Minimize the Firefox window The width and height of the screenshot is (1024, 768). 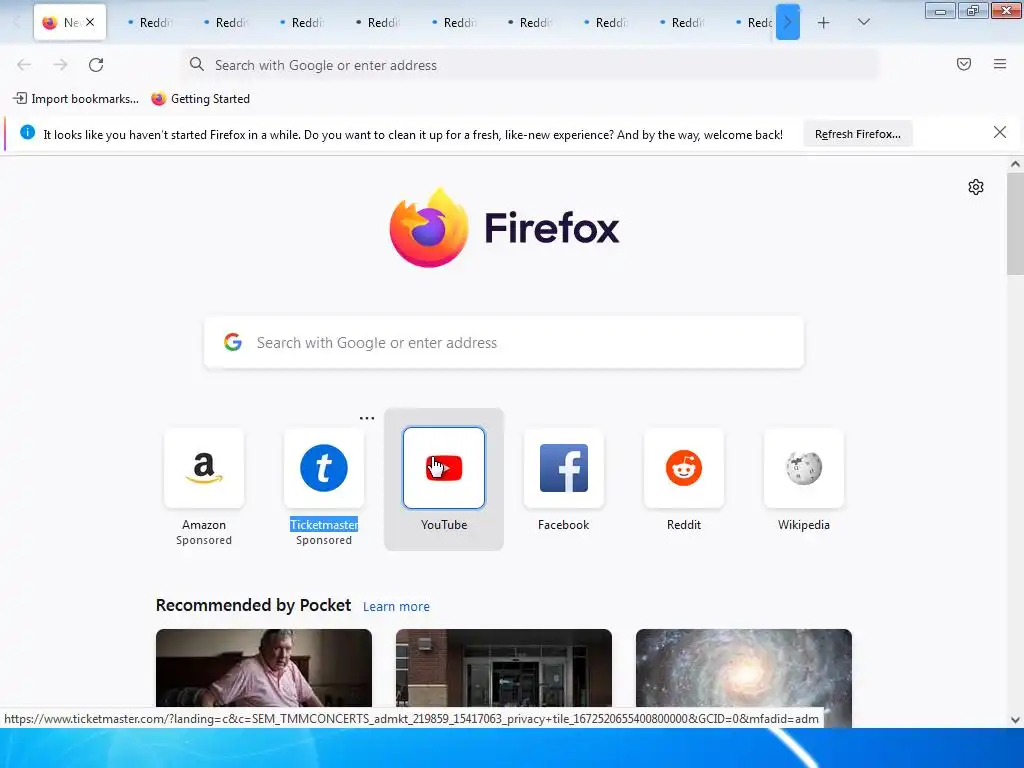point(940,11)
